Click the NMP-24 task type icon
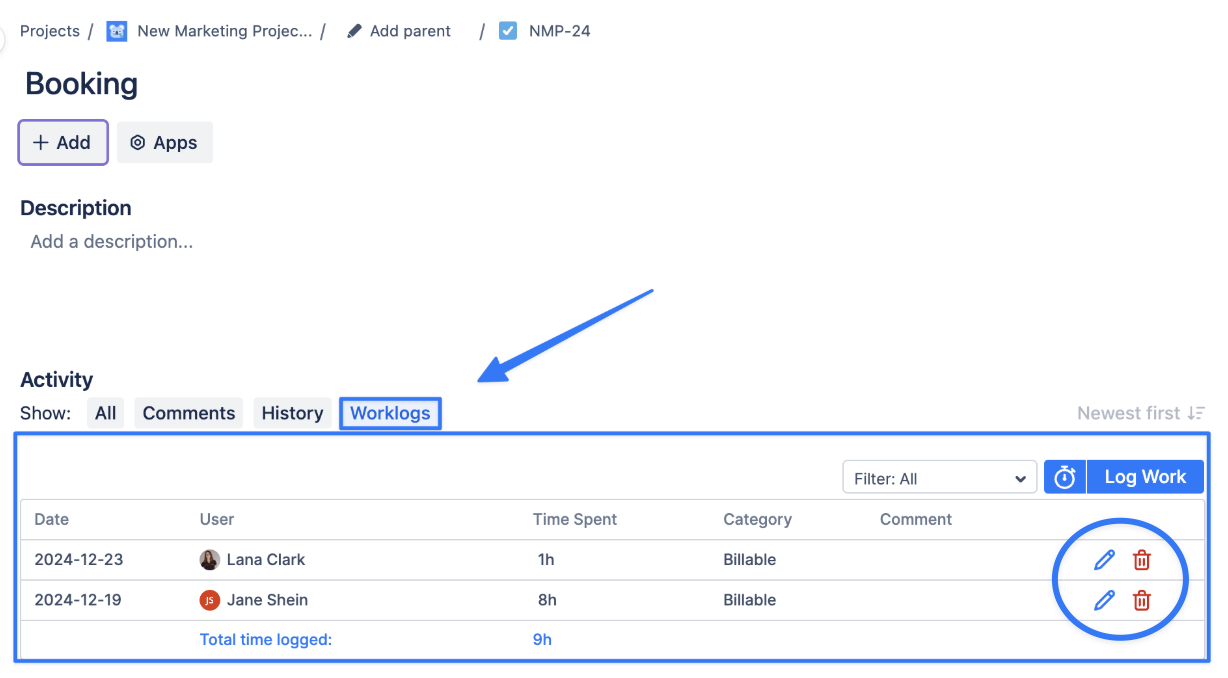This screenshot has height=678, width=1228. coord(509,31)
